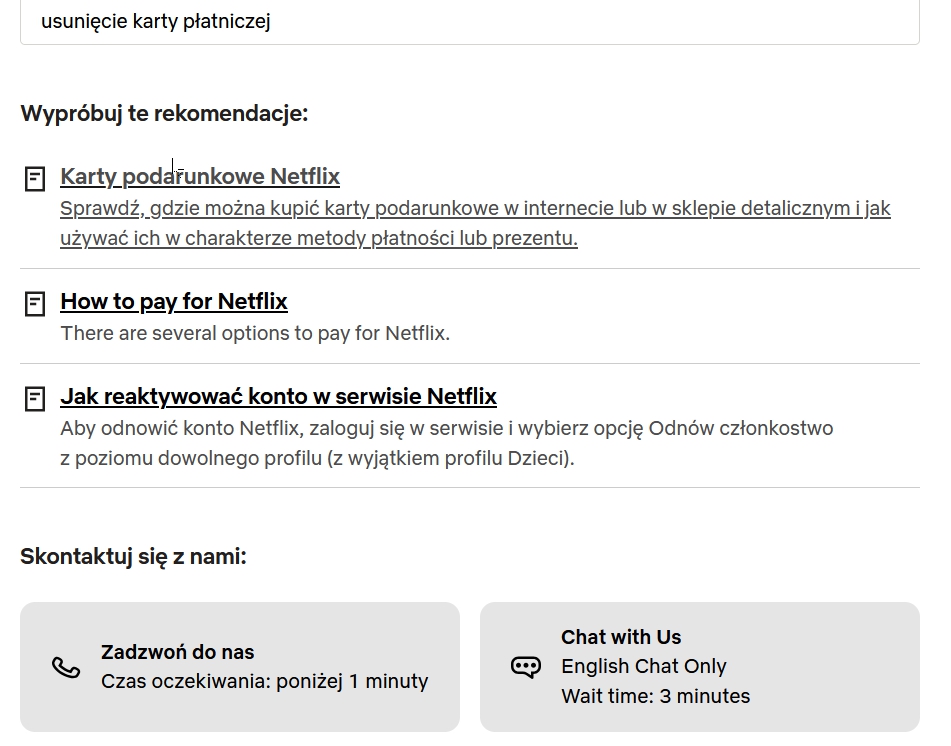Viewport: 951px width, 746px height.
Task: Click the 'Wait time: 3 minutes' text
Action: [x=655, y=697]
